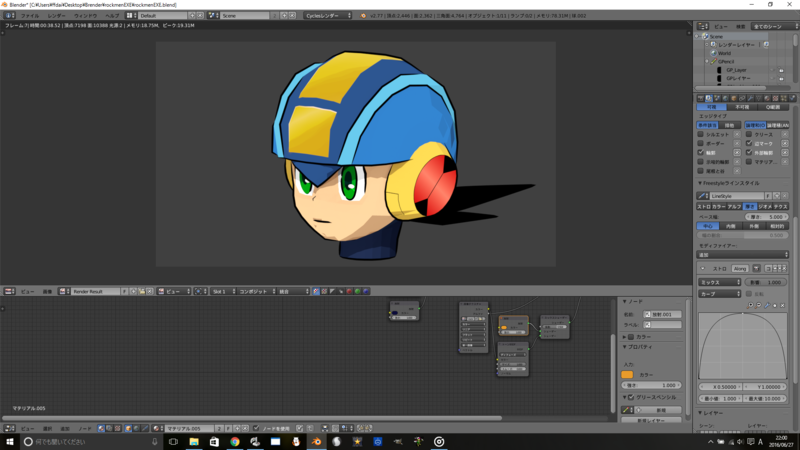Image resolution: width=800 pixels, height=450 pixels.
Task: Select the 中心 thickness position button
Action: (x=708, y=226)
